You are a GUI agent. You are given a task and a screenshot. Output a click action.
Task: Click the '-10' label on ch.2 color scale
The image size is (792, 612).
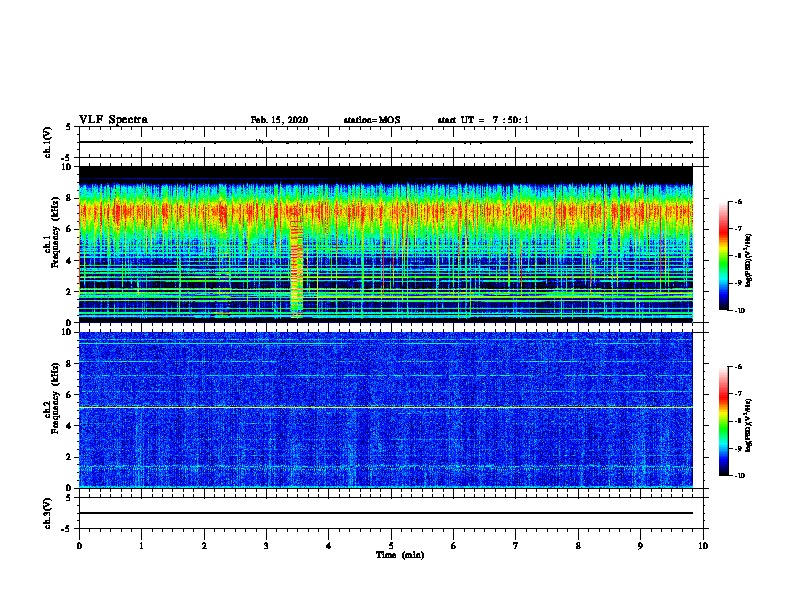[739, 476]
